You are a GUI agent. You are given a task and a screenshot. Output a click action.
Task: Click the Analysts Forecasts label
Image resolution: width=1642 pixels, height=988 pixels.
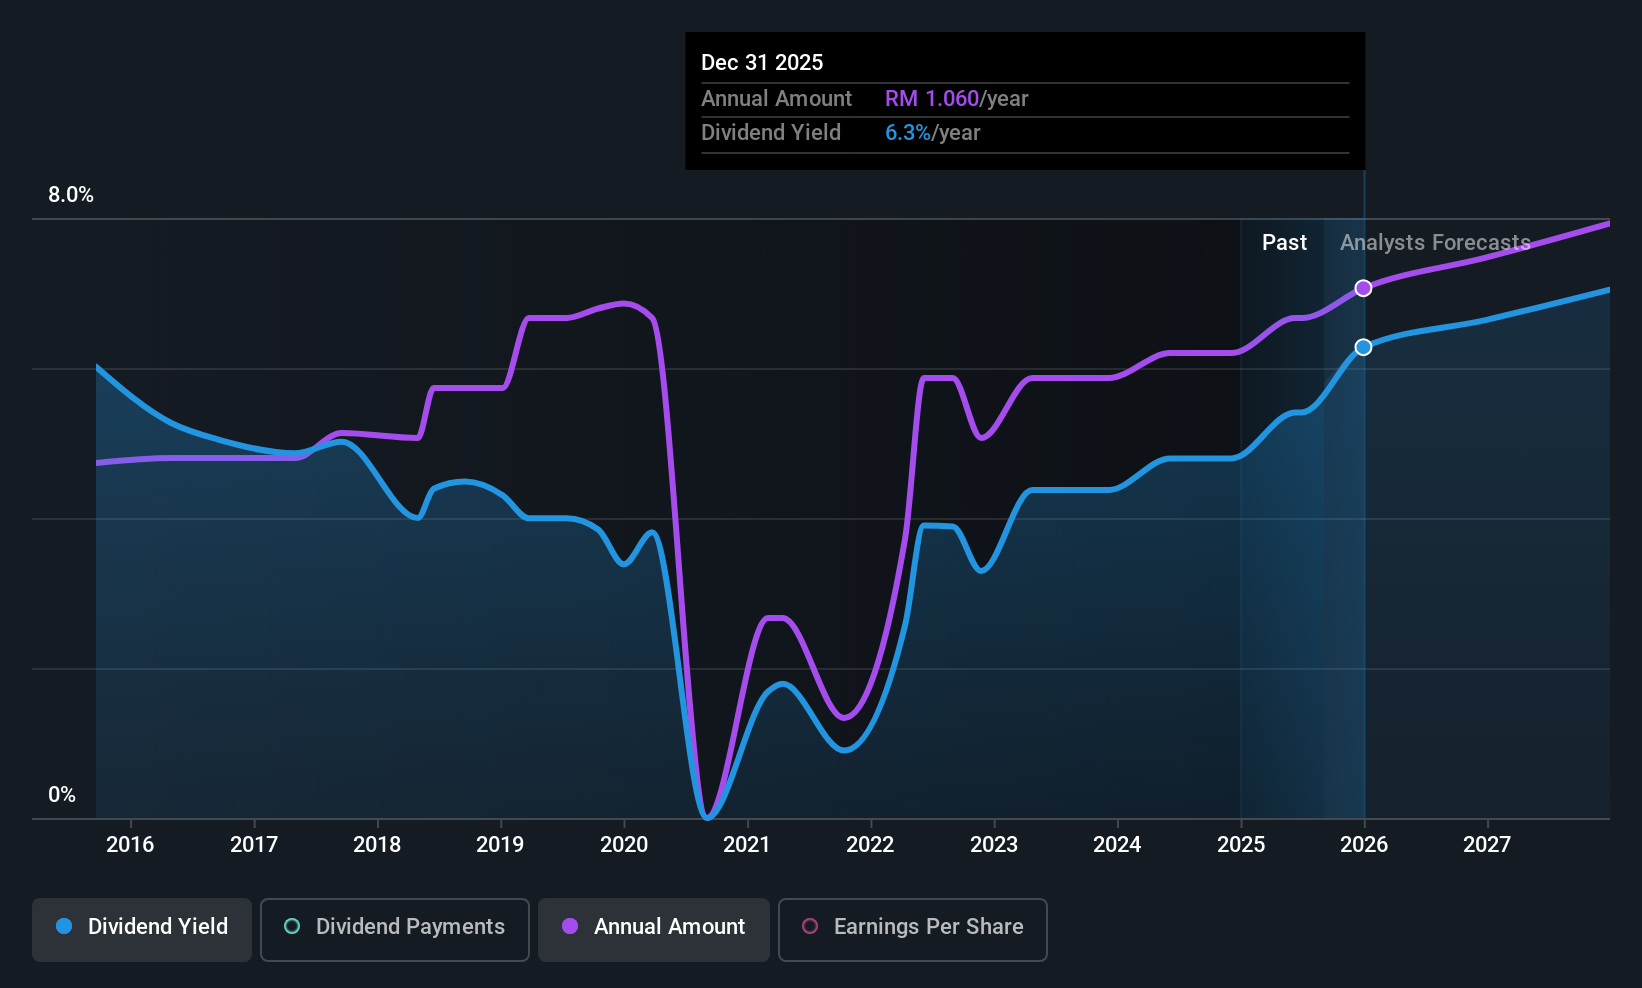point(1435,243)
